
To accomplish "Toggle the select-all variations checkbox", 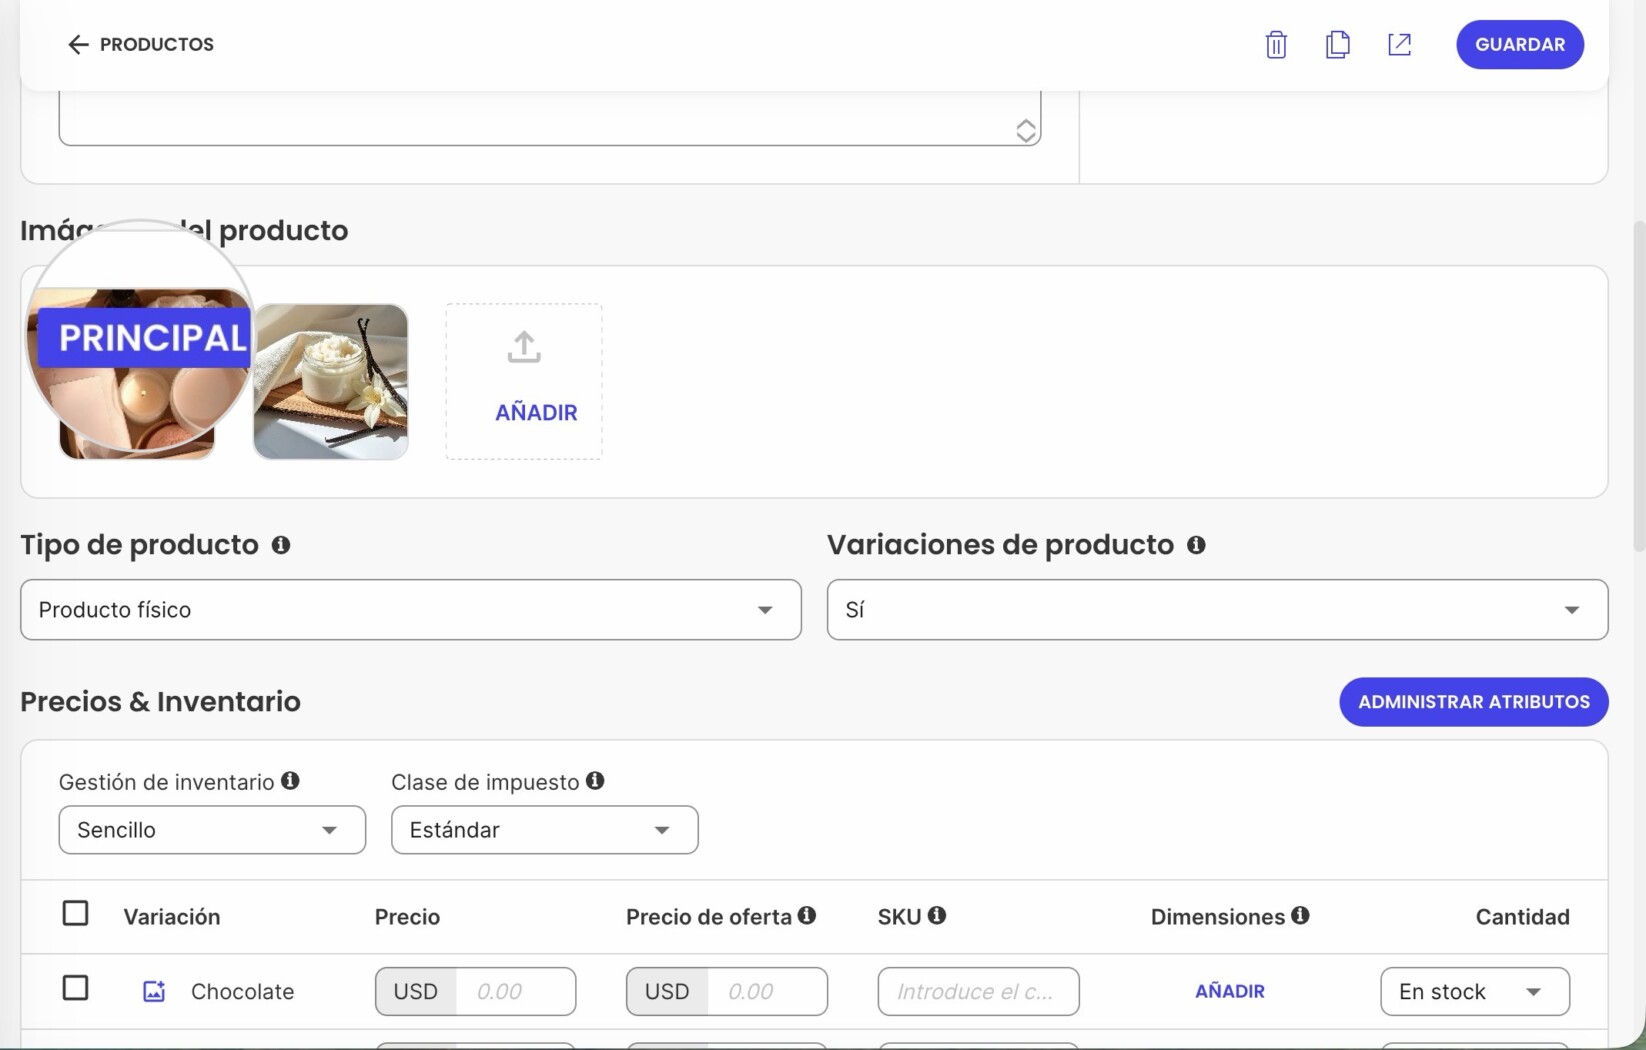I will (x=75, y=913).
